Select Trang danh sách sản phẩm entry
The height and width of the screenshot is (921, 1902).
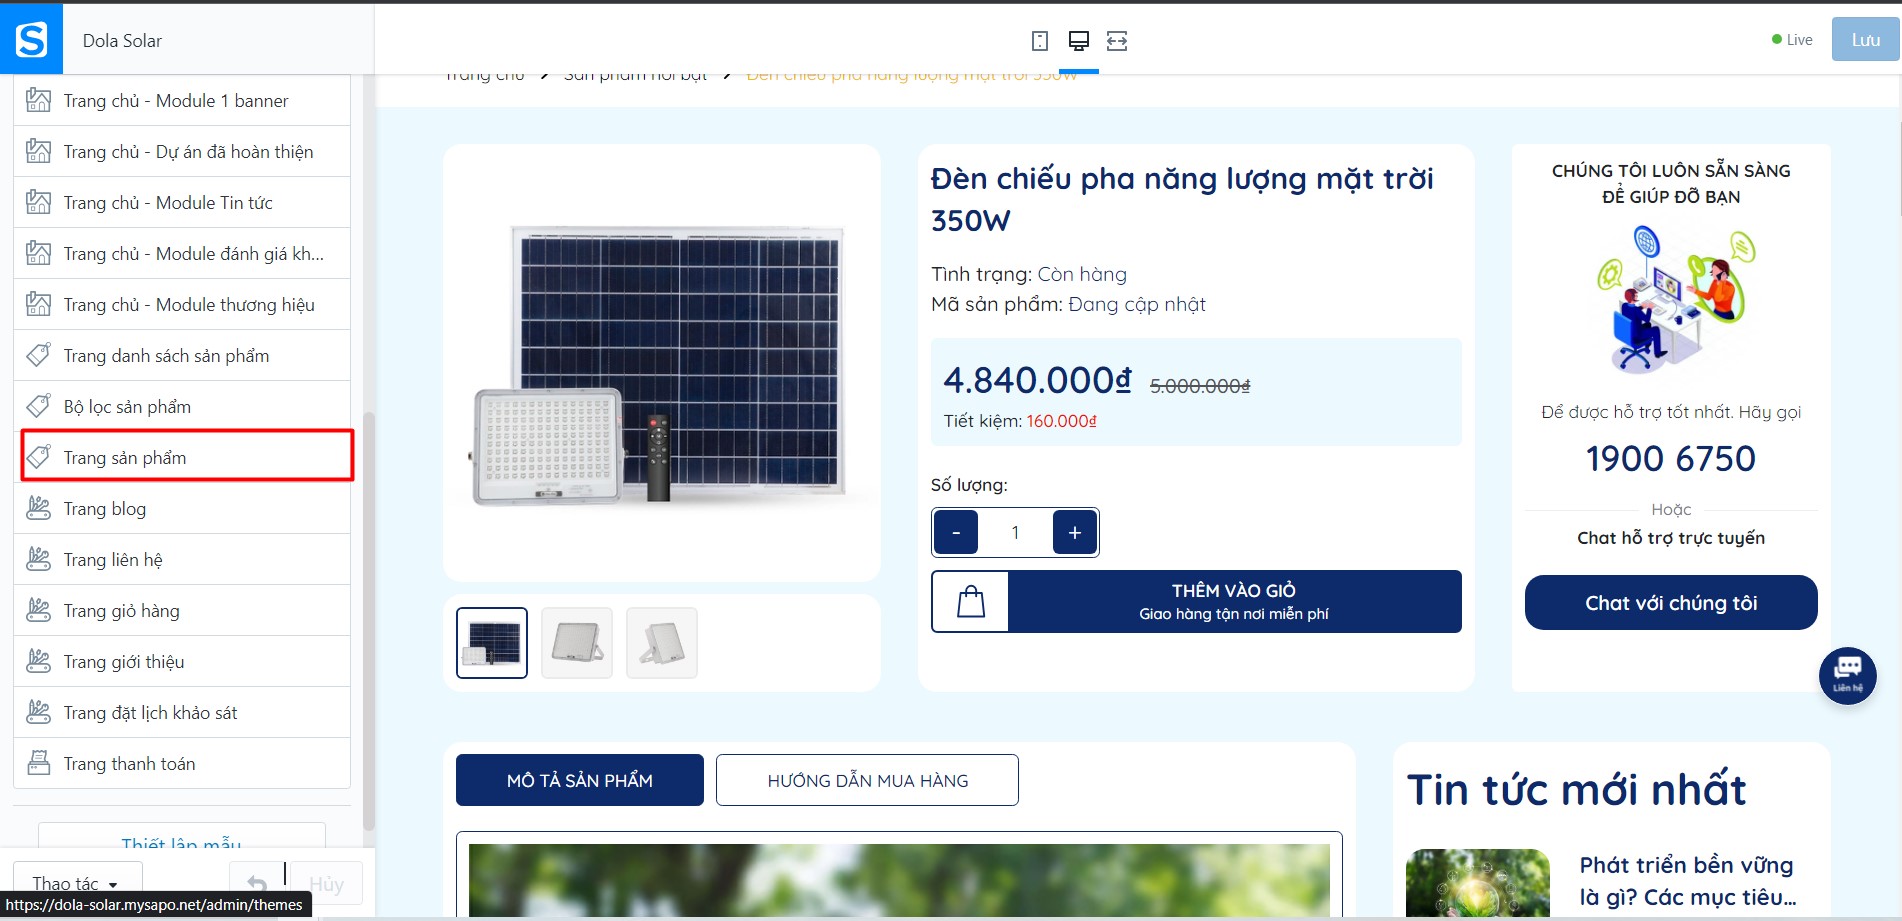tap(182, 355)
